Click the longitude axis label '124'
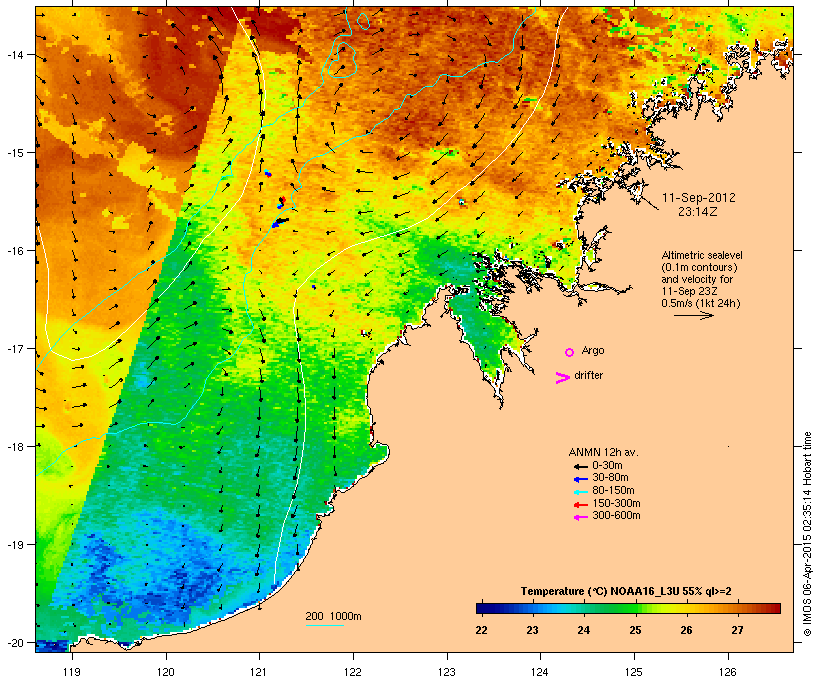 [540, 672]
